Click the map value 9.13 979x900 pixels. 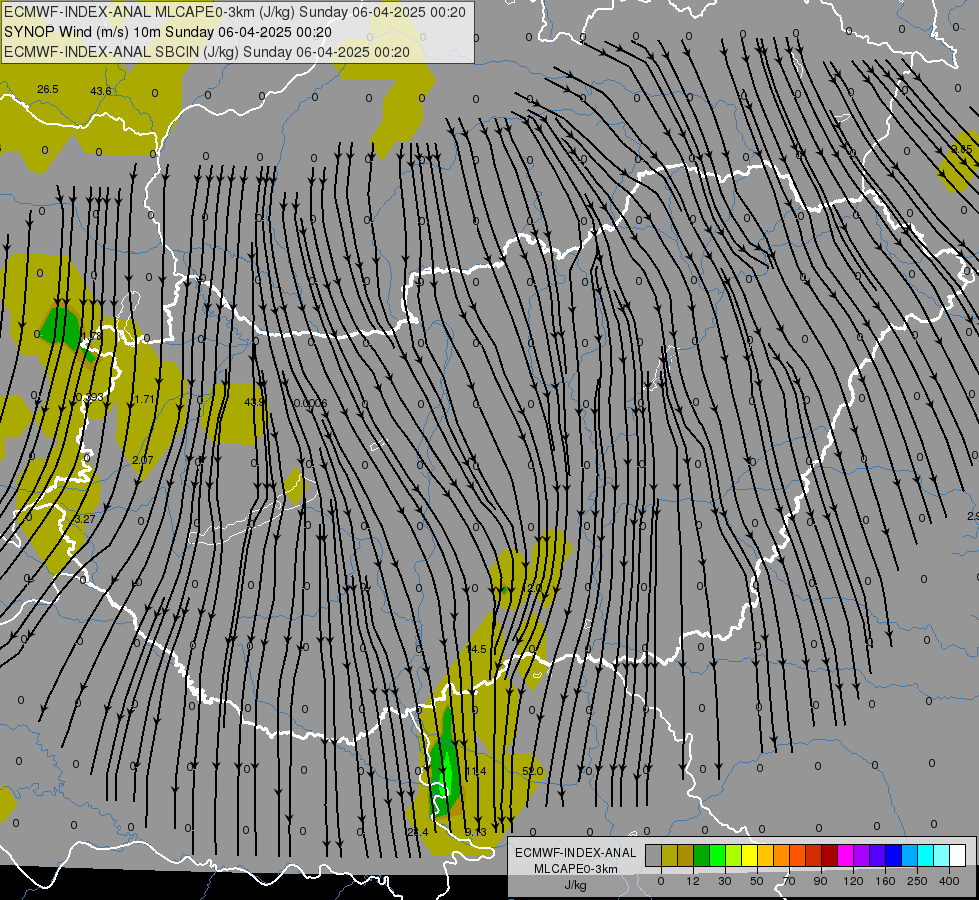[x=476, y=832]
